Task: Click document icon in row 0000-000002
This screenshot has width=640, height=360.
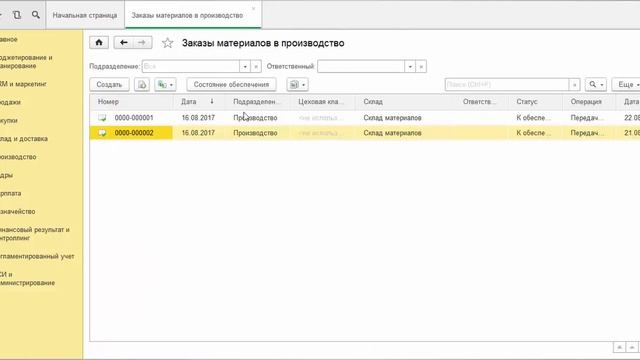Action: (x=102, y=133)
